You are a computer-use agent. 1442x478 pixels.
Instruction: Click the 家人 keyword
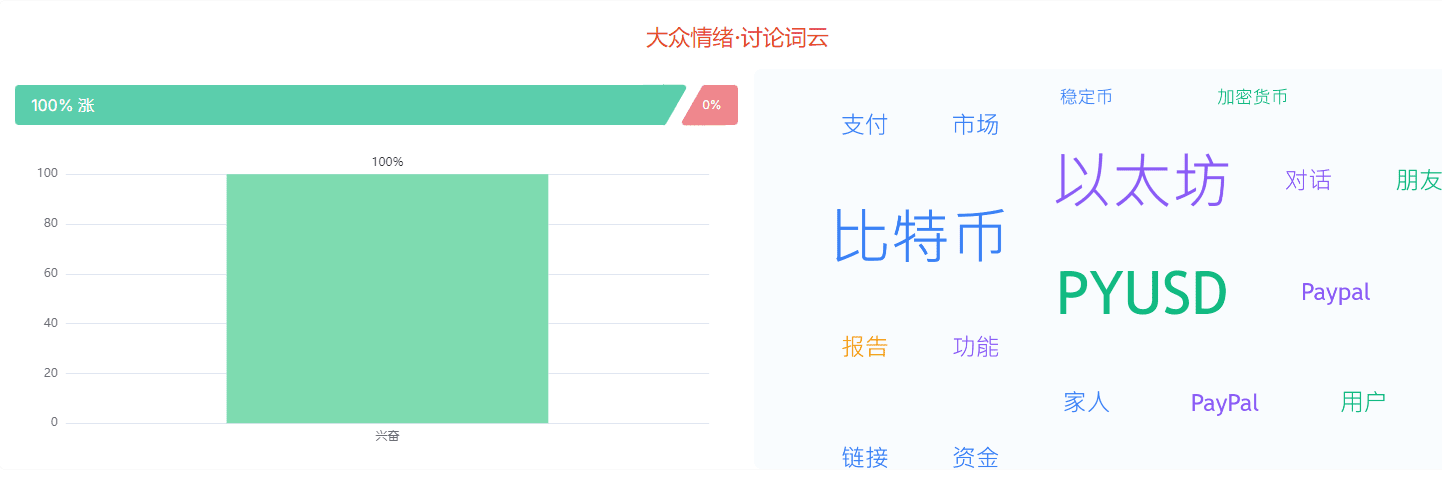click(1086, 403)
